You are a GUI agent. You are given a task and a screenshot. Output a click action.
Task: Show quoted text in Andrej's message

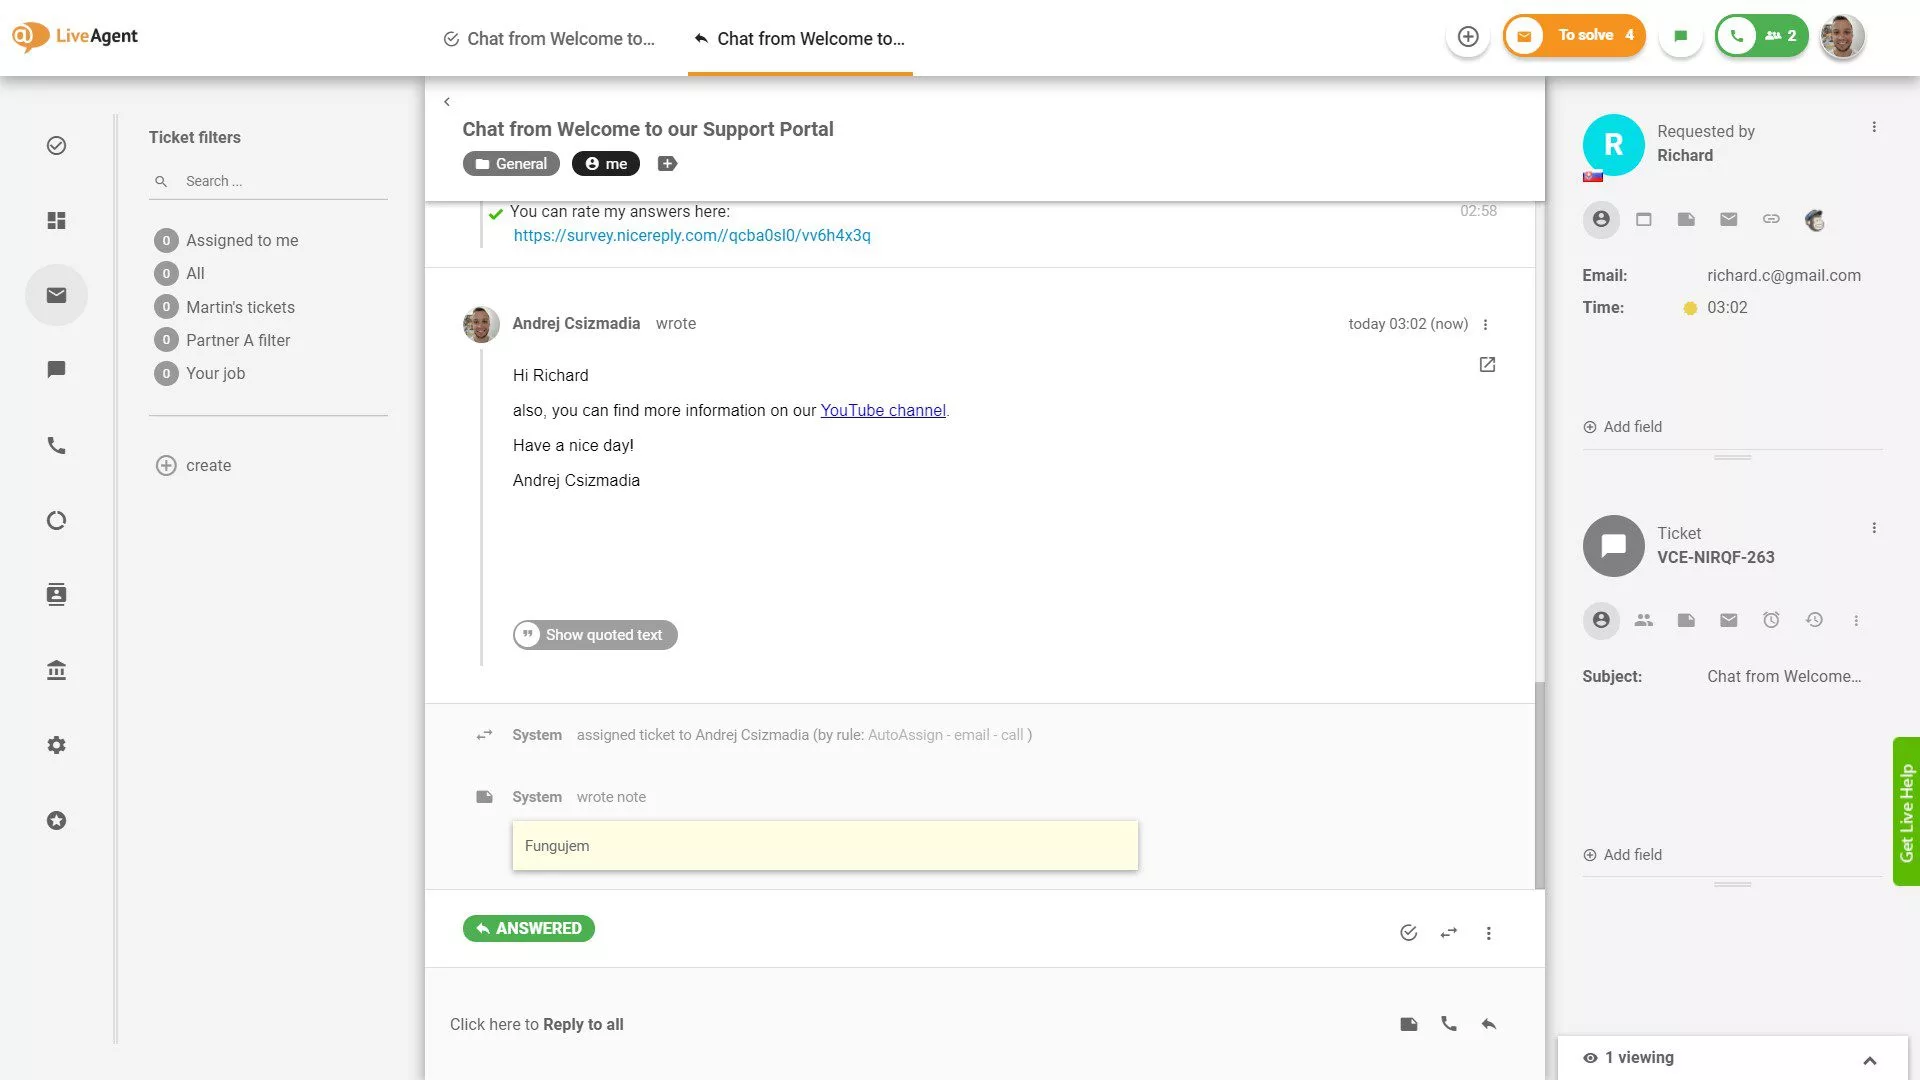pyautogui.click(x=594, y=634)
